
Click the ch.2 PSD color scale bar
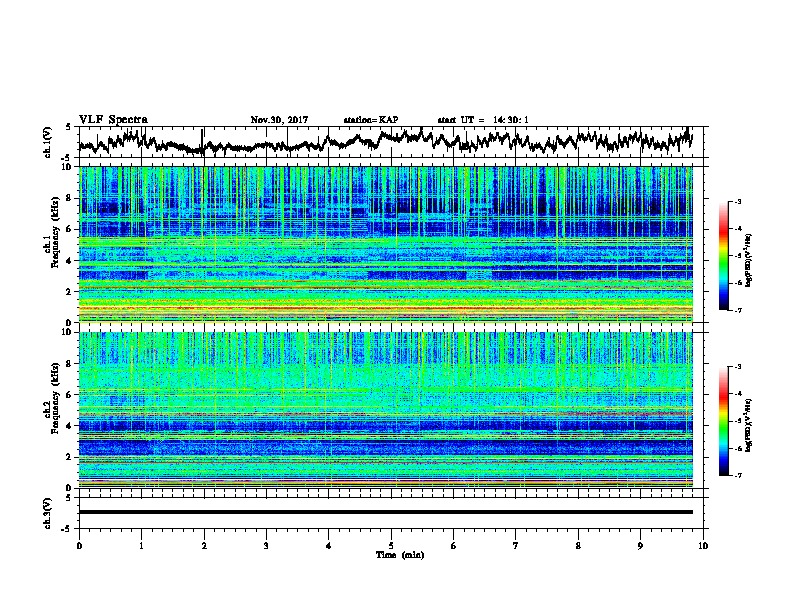coord(723,421)
